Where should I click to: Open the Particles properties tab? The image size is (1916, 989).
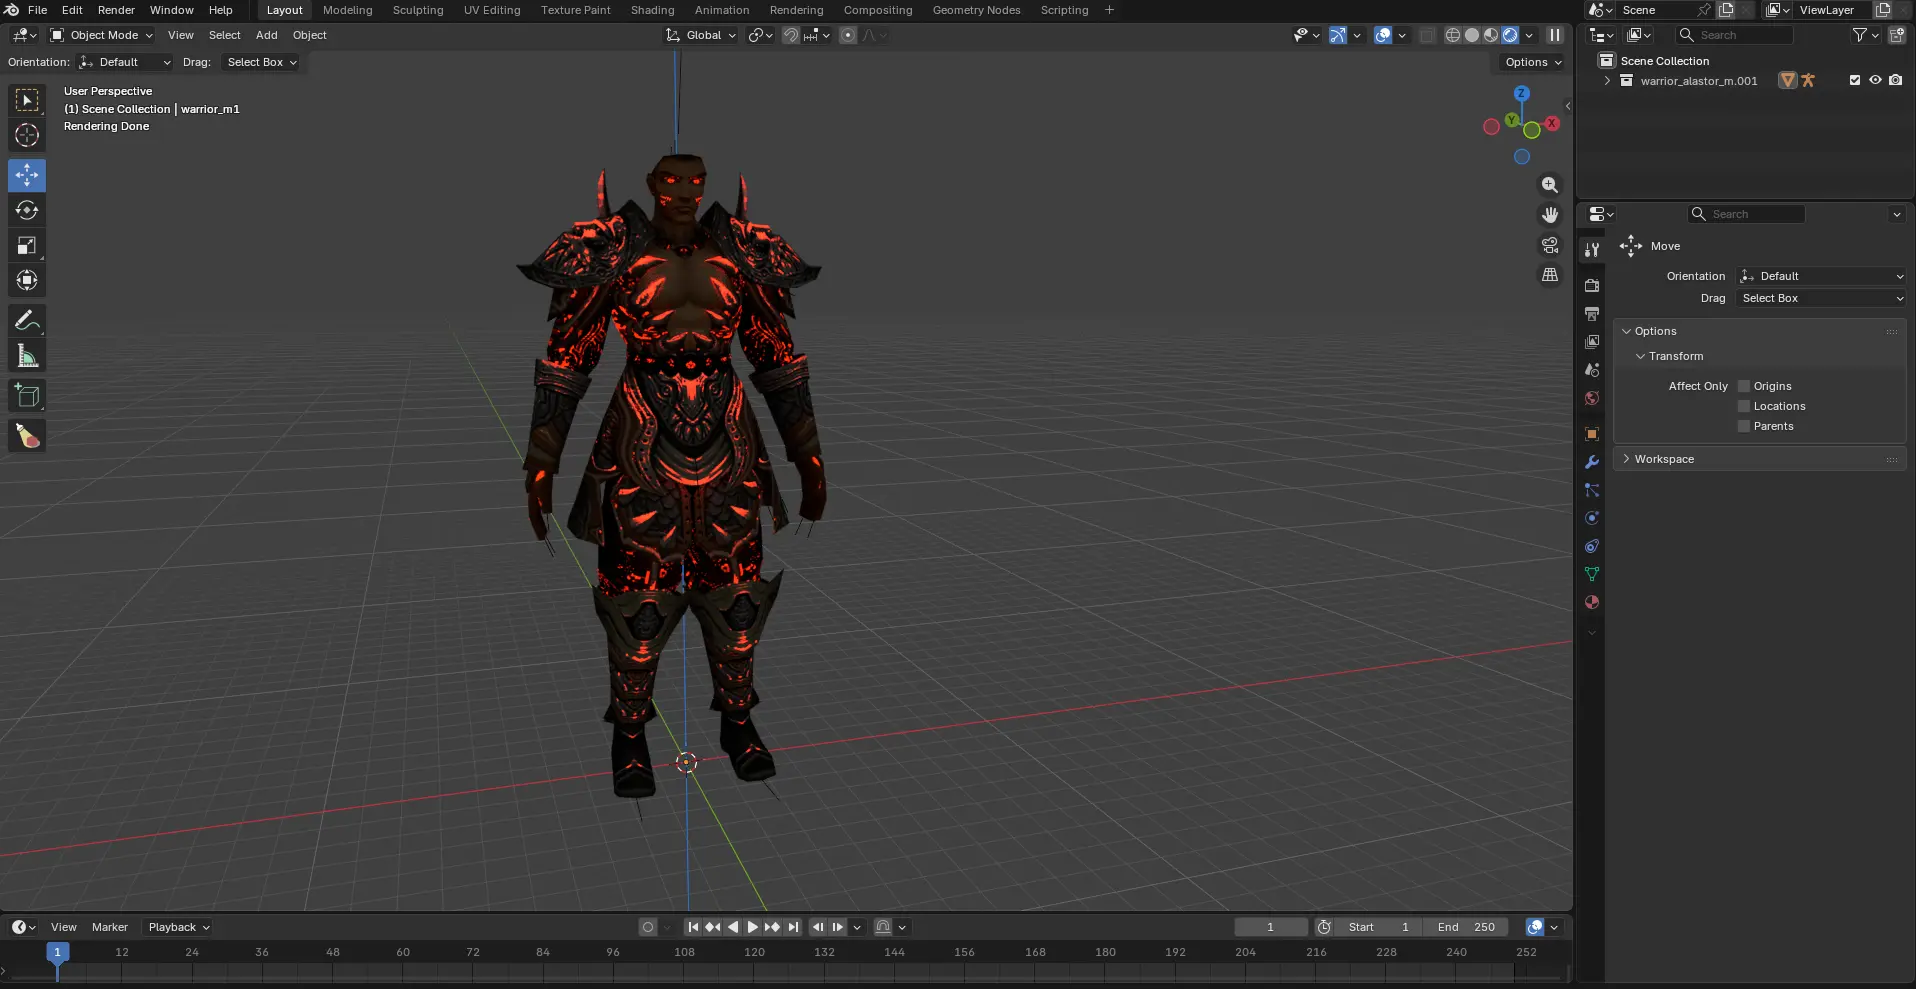point(1592,490)
